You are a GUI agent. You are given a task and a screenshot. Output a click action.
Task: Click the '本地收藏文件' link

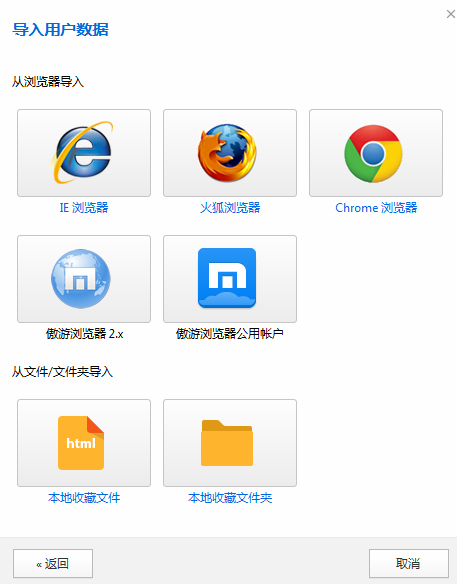coord(84,498)
